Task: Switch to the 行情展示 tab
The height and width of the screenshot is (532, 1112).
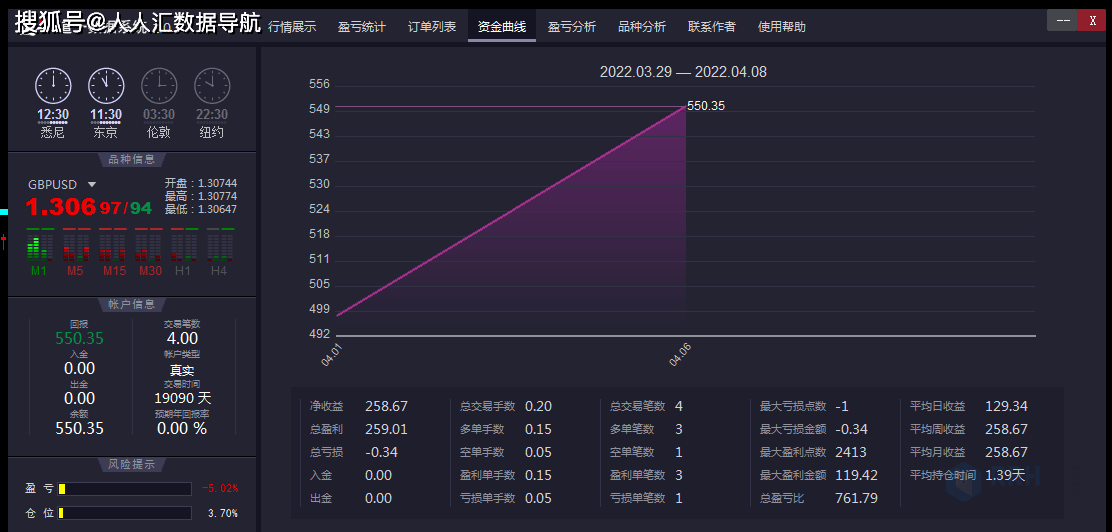Action: (292, 27)
